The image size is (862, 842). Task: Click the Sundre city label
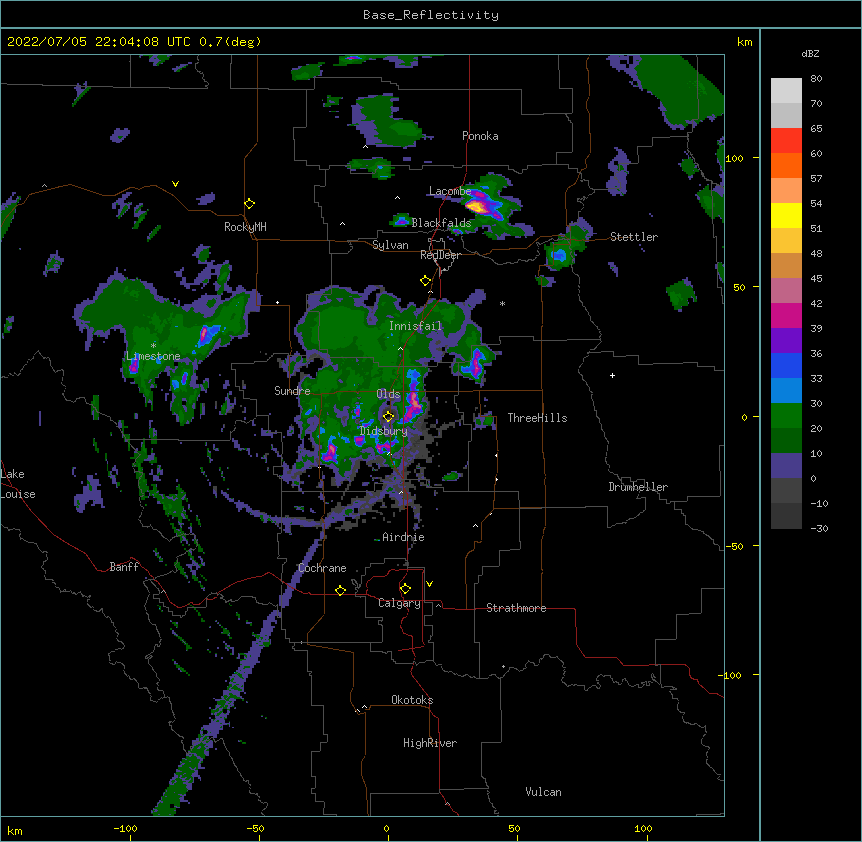point(292,391)
